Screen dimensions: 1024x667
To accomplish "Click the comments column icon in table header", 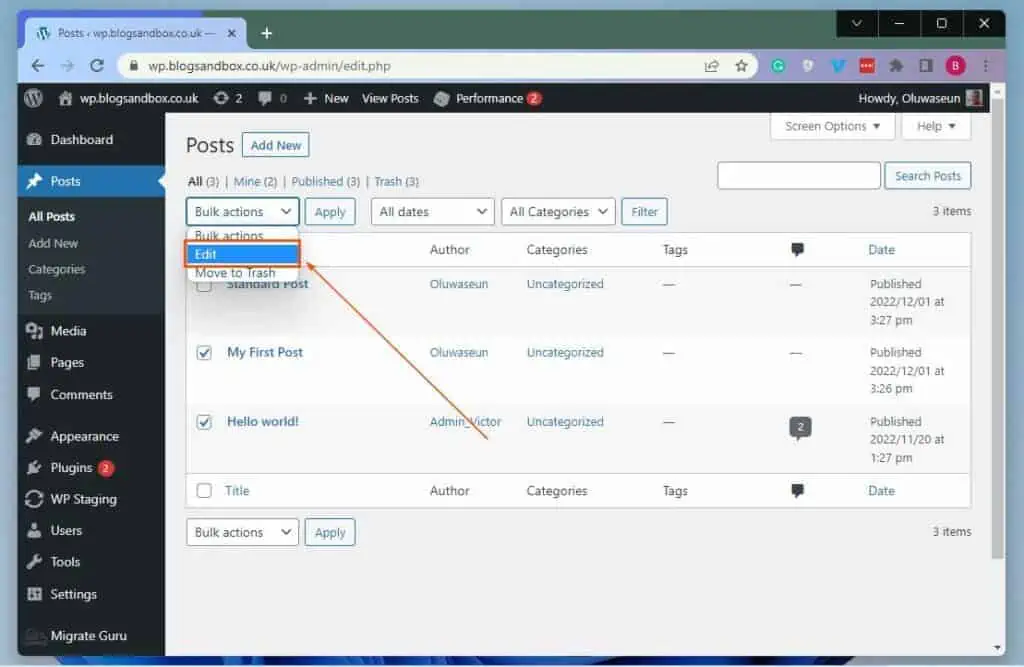I will [797, 249].
